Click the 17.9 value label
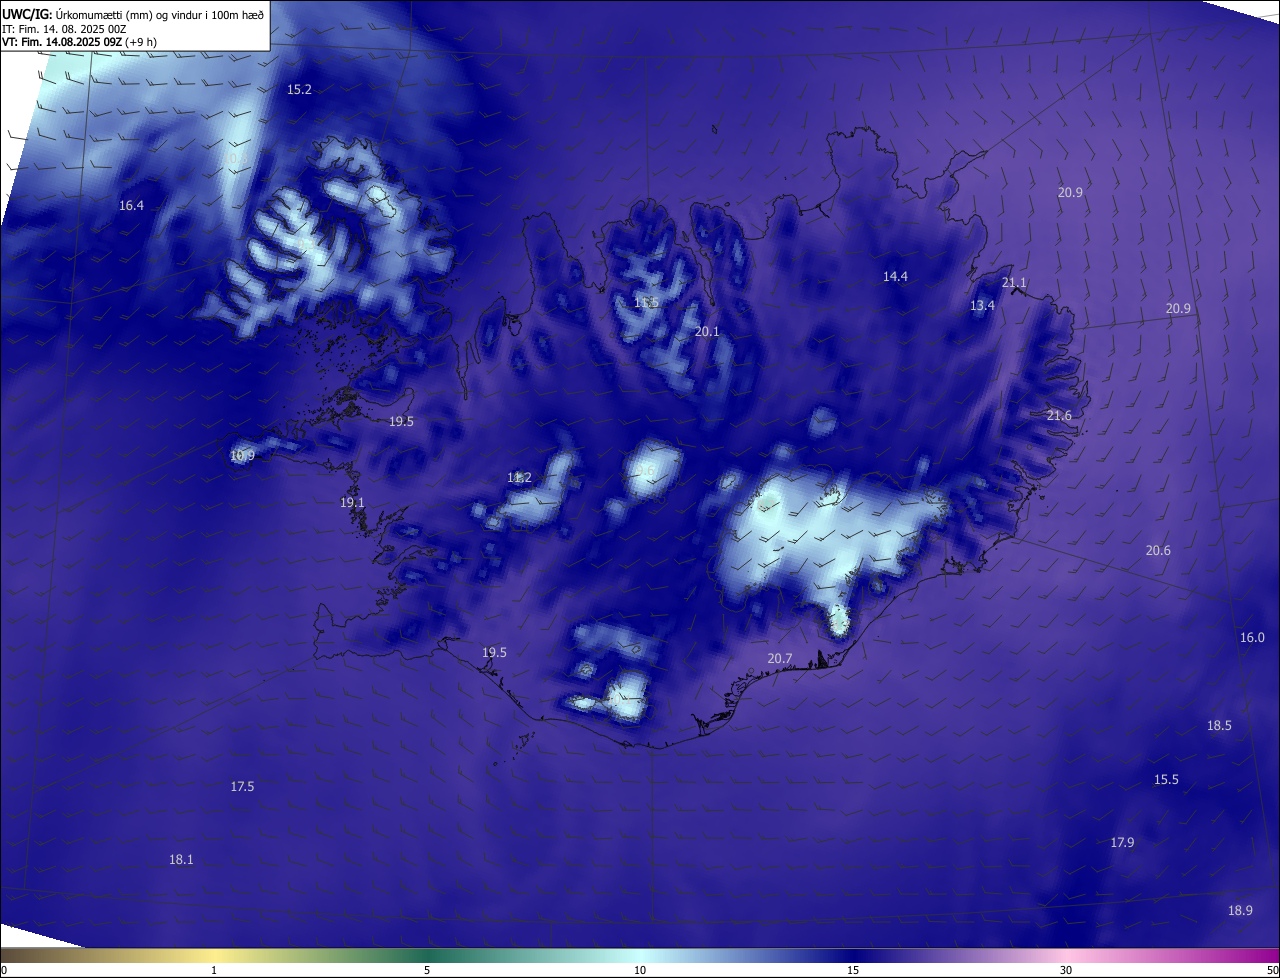Viewport: 1280px width, 978px height. 1122,842
